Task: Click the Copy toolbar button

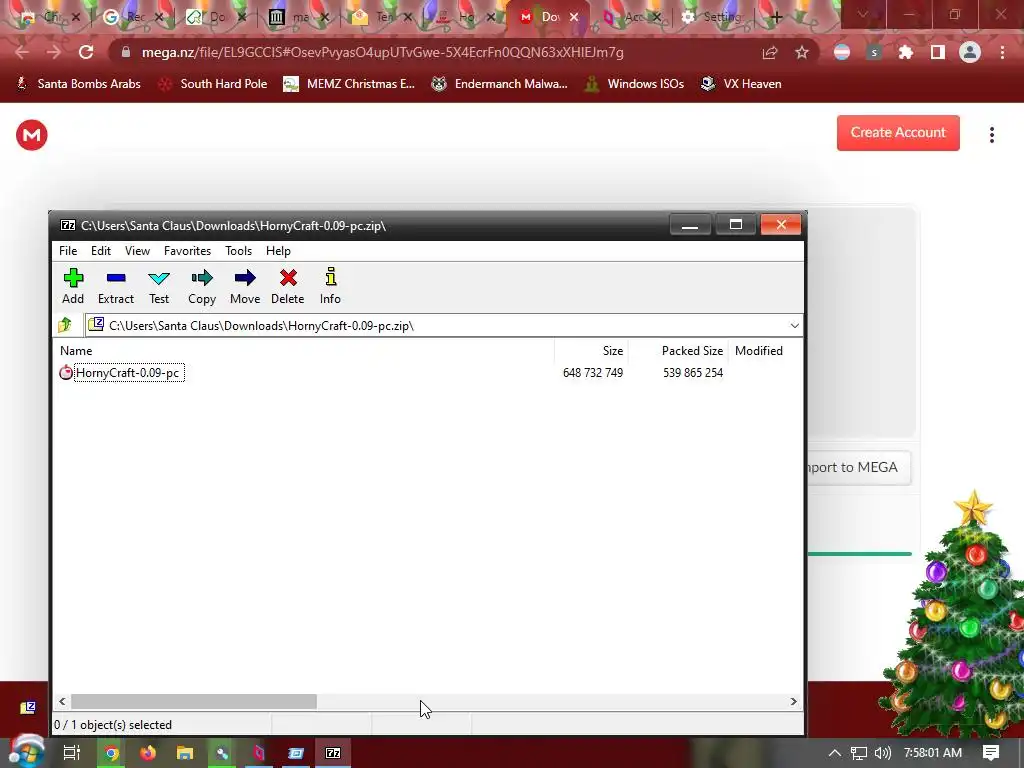Action: (x=202, y=286)
